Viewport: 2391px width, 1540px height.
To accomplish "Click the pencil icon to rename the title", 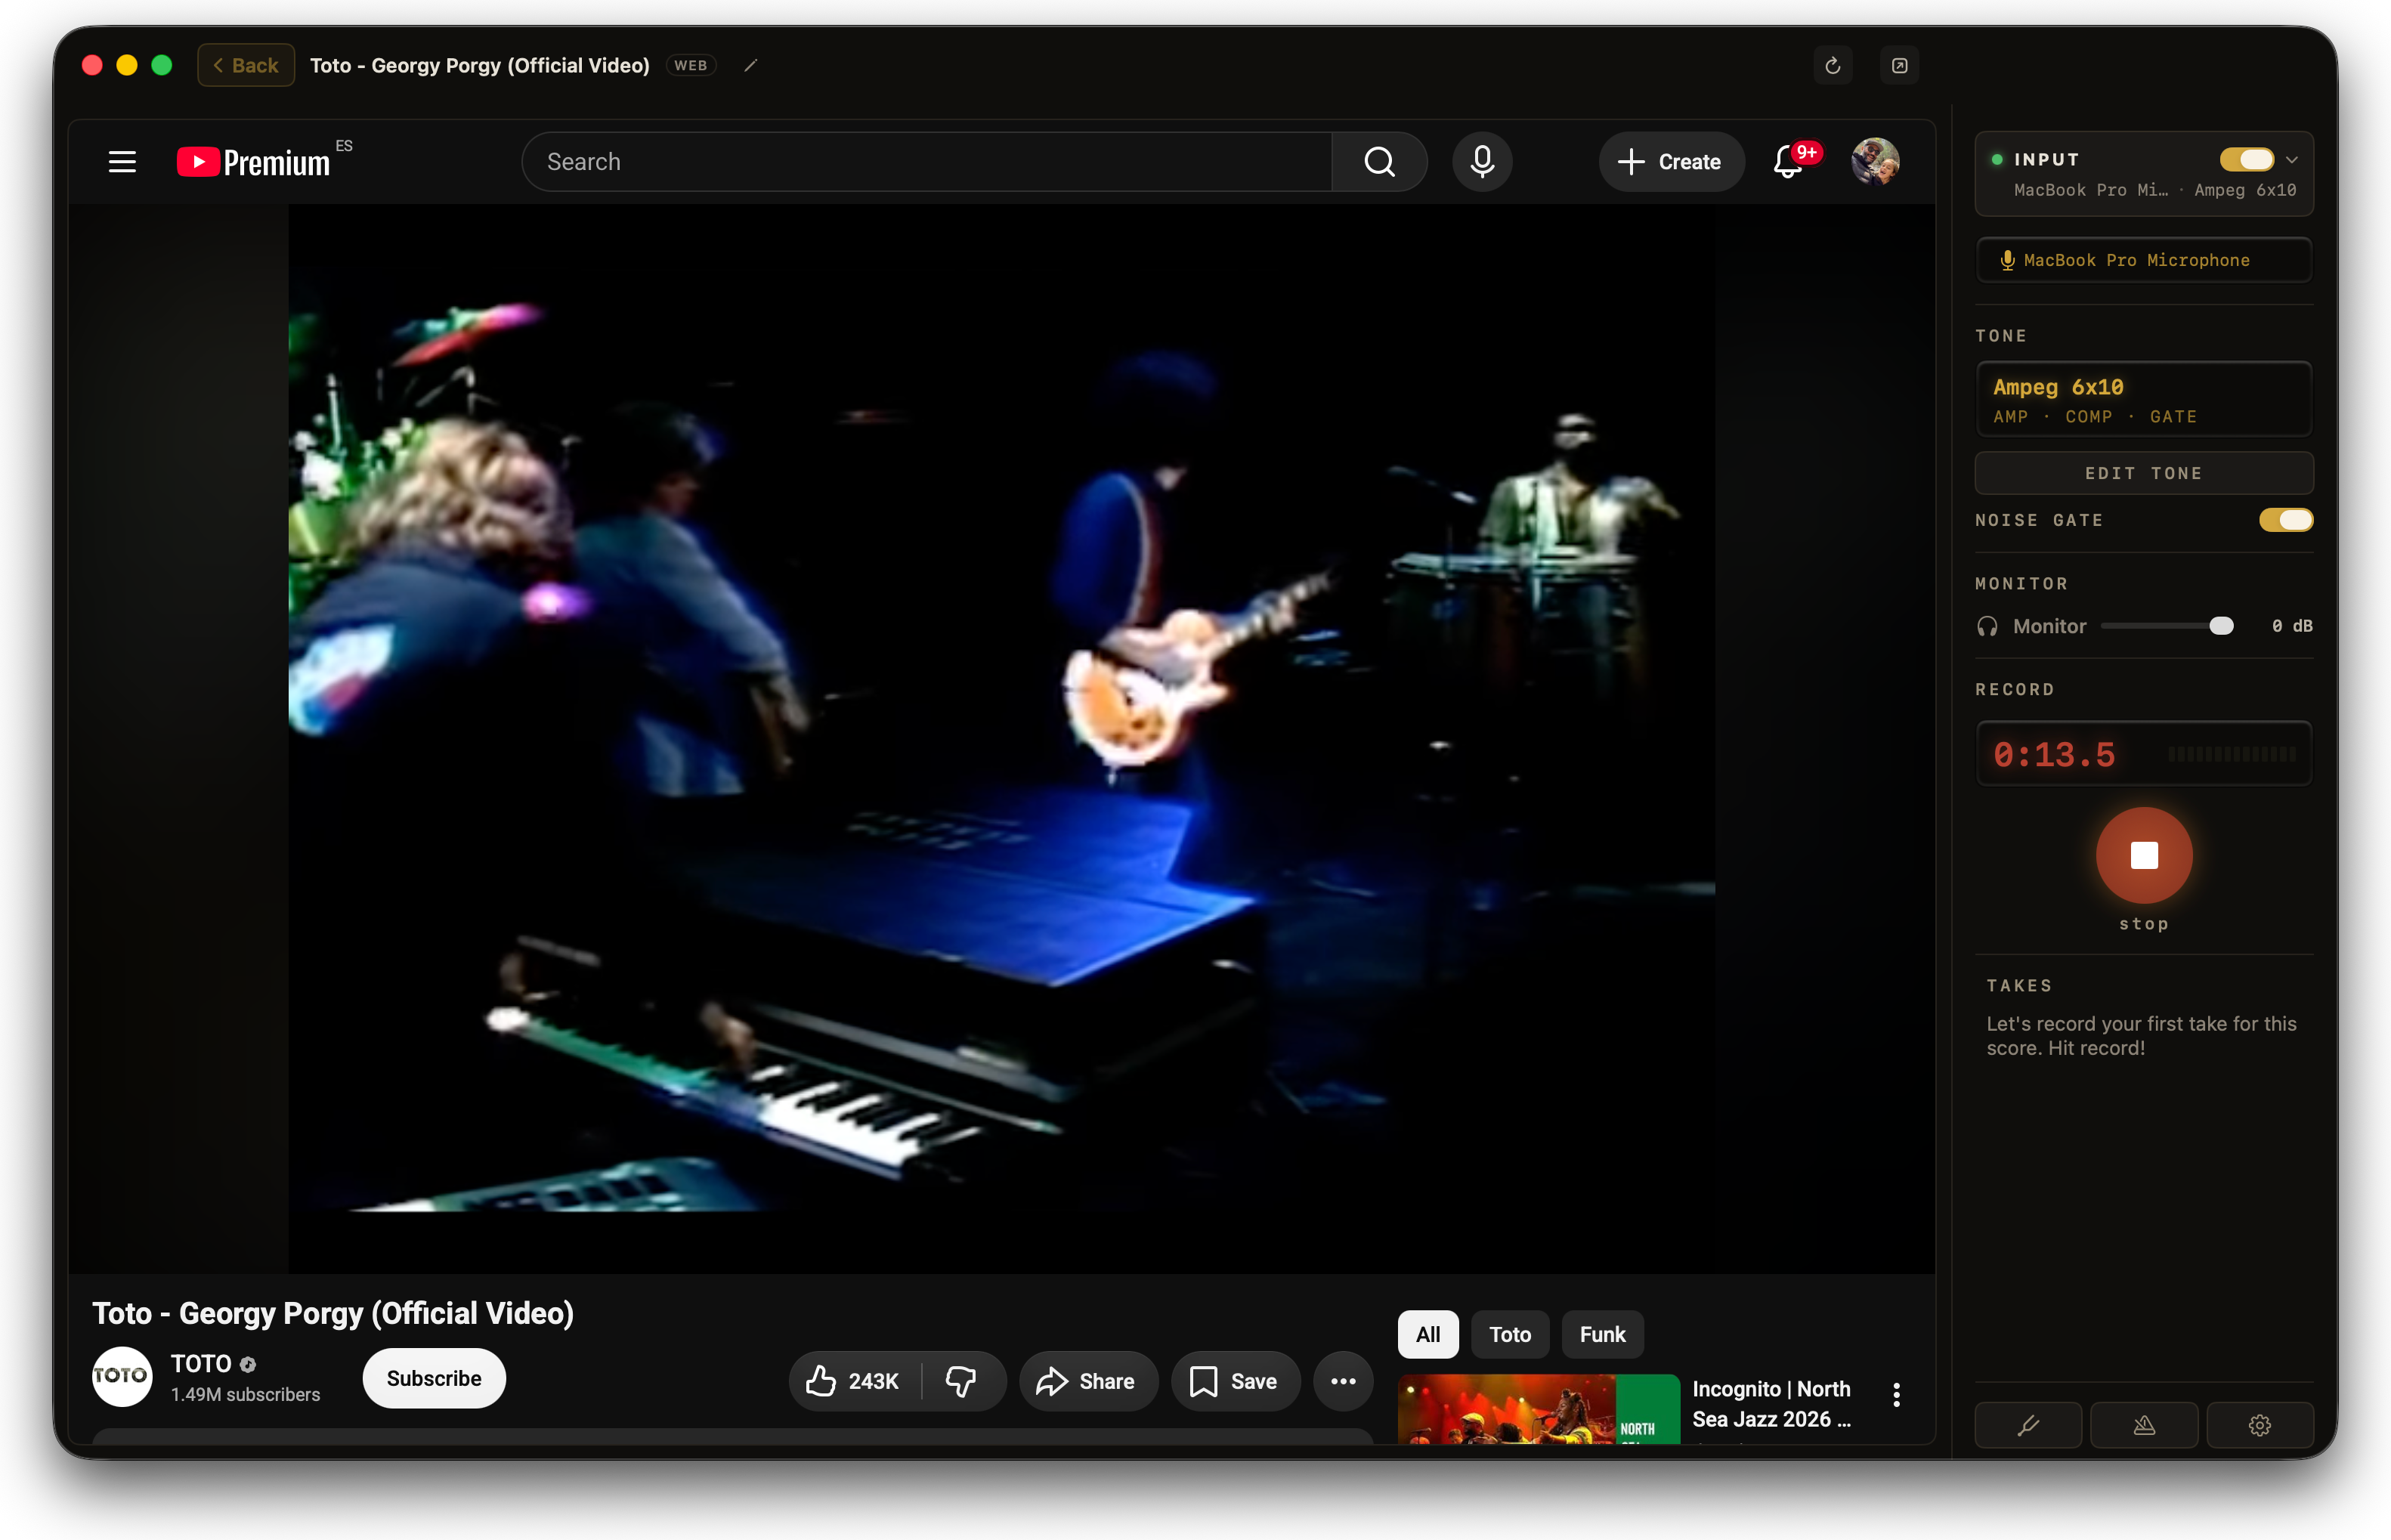I will tap(751, 65).
